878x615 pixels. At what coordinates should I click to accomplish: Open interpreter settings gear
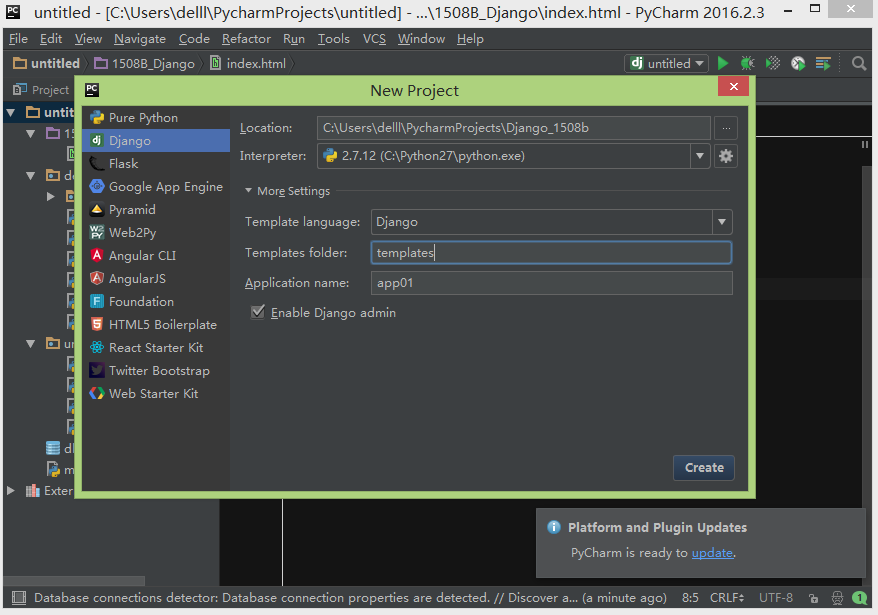[x=726, y=156]
